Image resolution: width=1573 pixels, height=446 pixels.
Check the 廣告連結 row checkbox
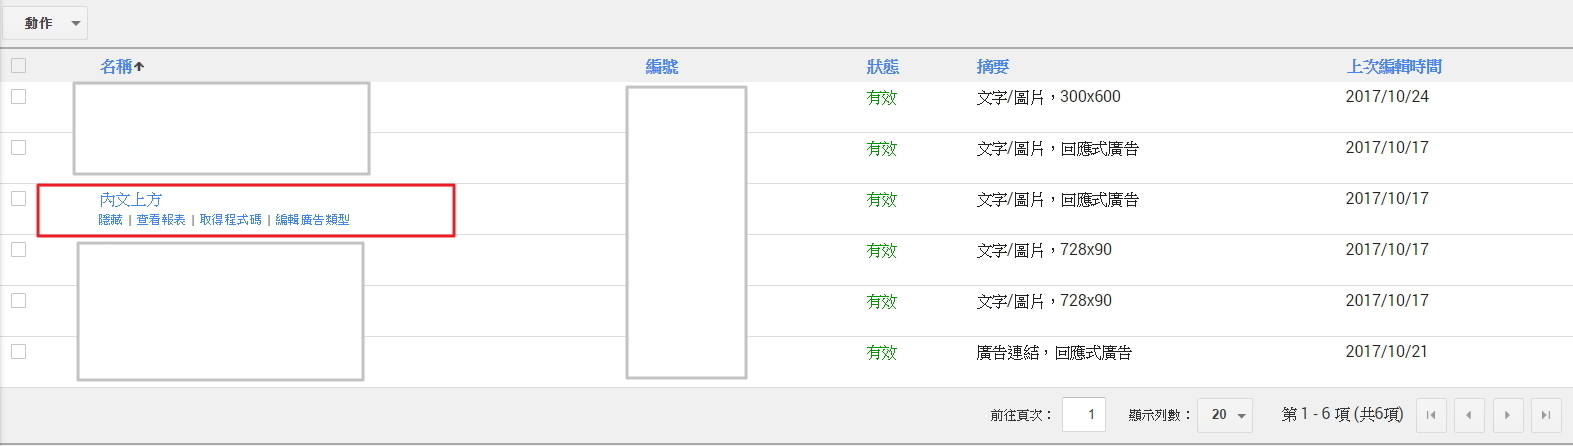coord(18,351)
